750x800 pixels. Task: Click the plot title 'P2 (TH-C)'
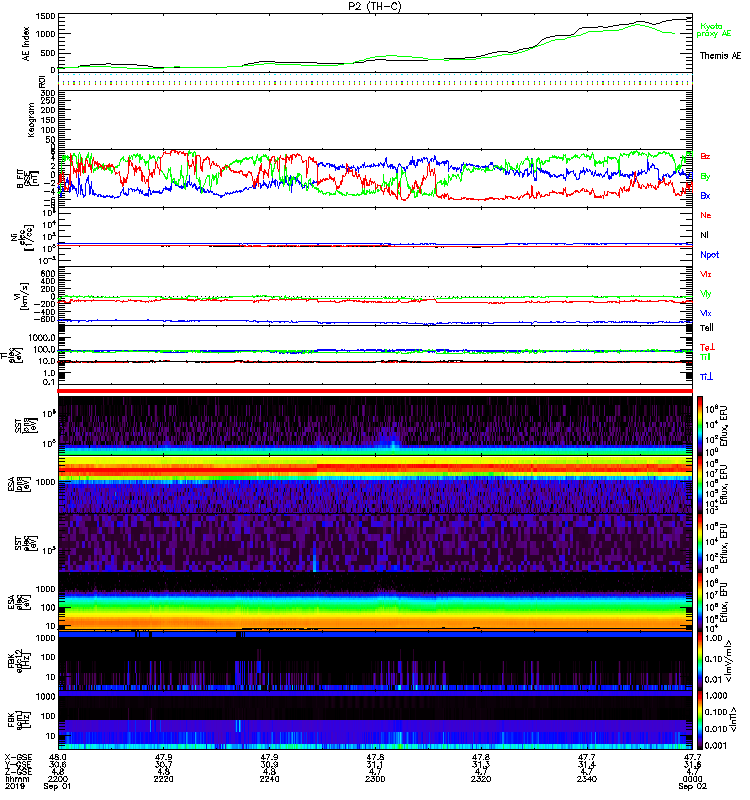(375, 6)
